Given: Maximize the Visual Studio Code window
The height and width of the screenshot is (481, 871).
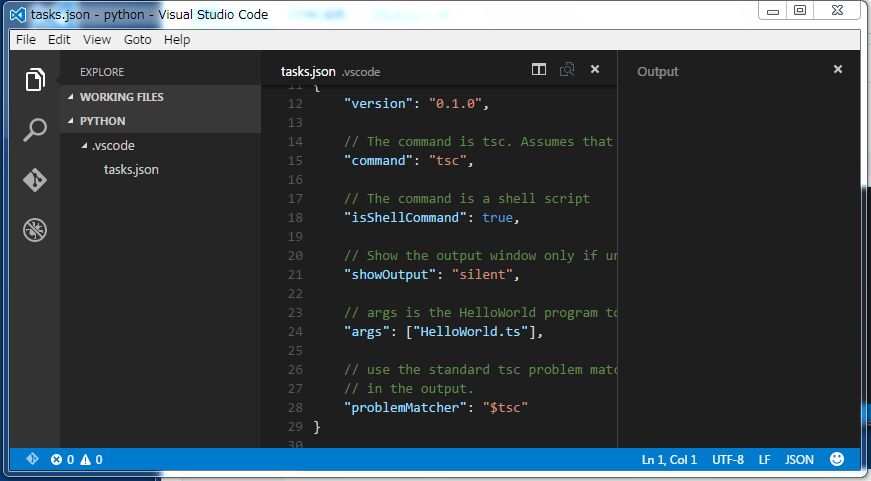Looking at the screenshot, I should click(800, 11).
